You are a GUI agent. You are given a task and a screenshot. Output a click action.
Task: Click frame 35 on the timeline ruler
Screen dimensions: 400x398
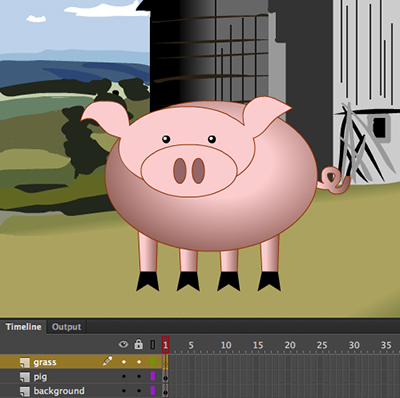pyautogui.click(x=386, y=345)
